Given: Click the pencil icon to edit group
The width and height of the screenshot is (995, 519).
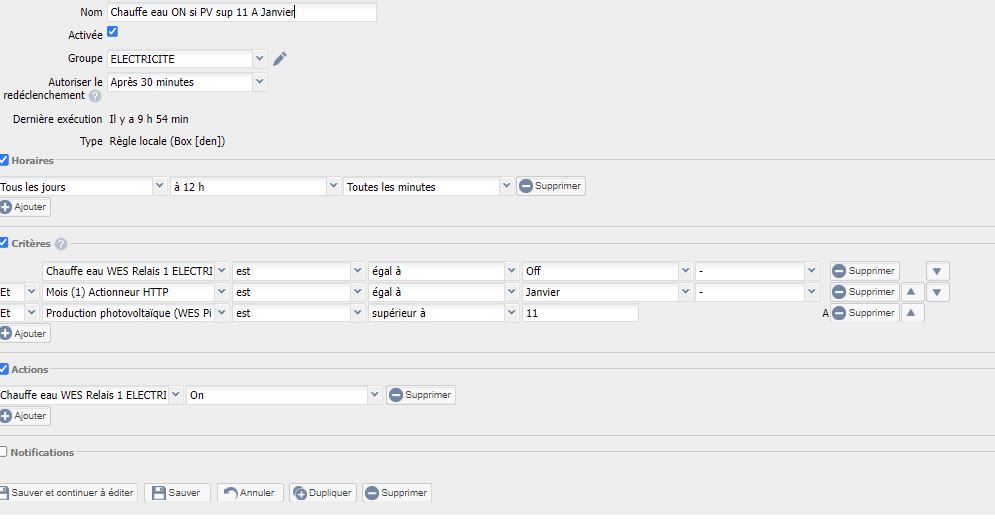Looking at the screenshot, I should (280, 59).
